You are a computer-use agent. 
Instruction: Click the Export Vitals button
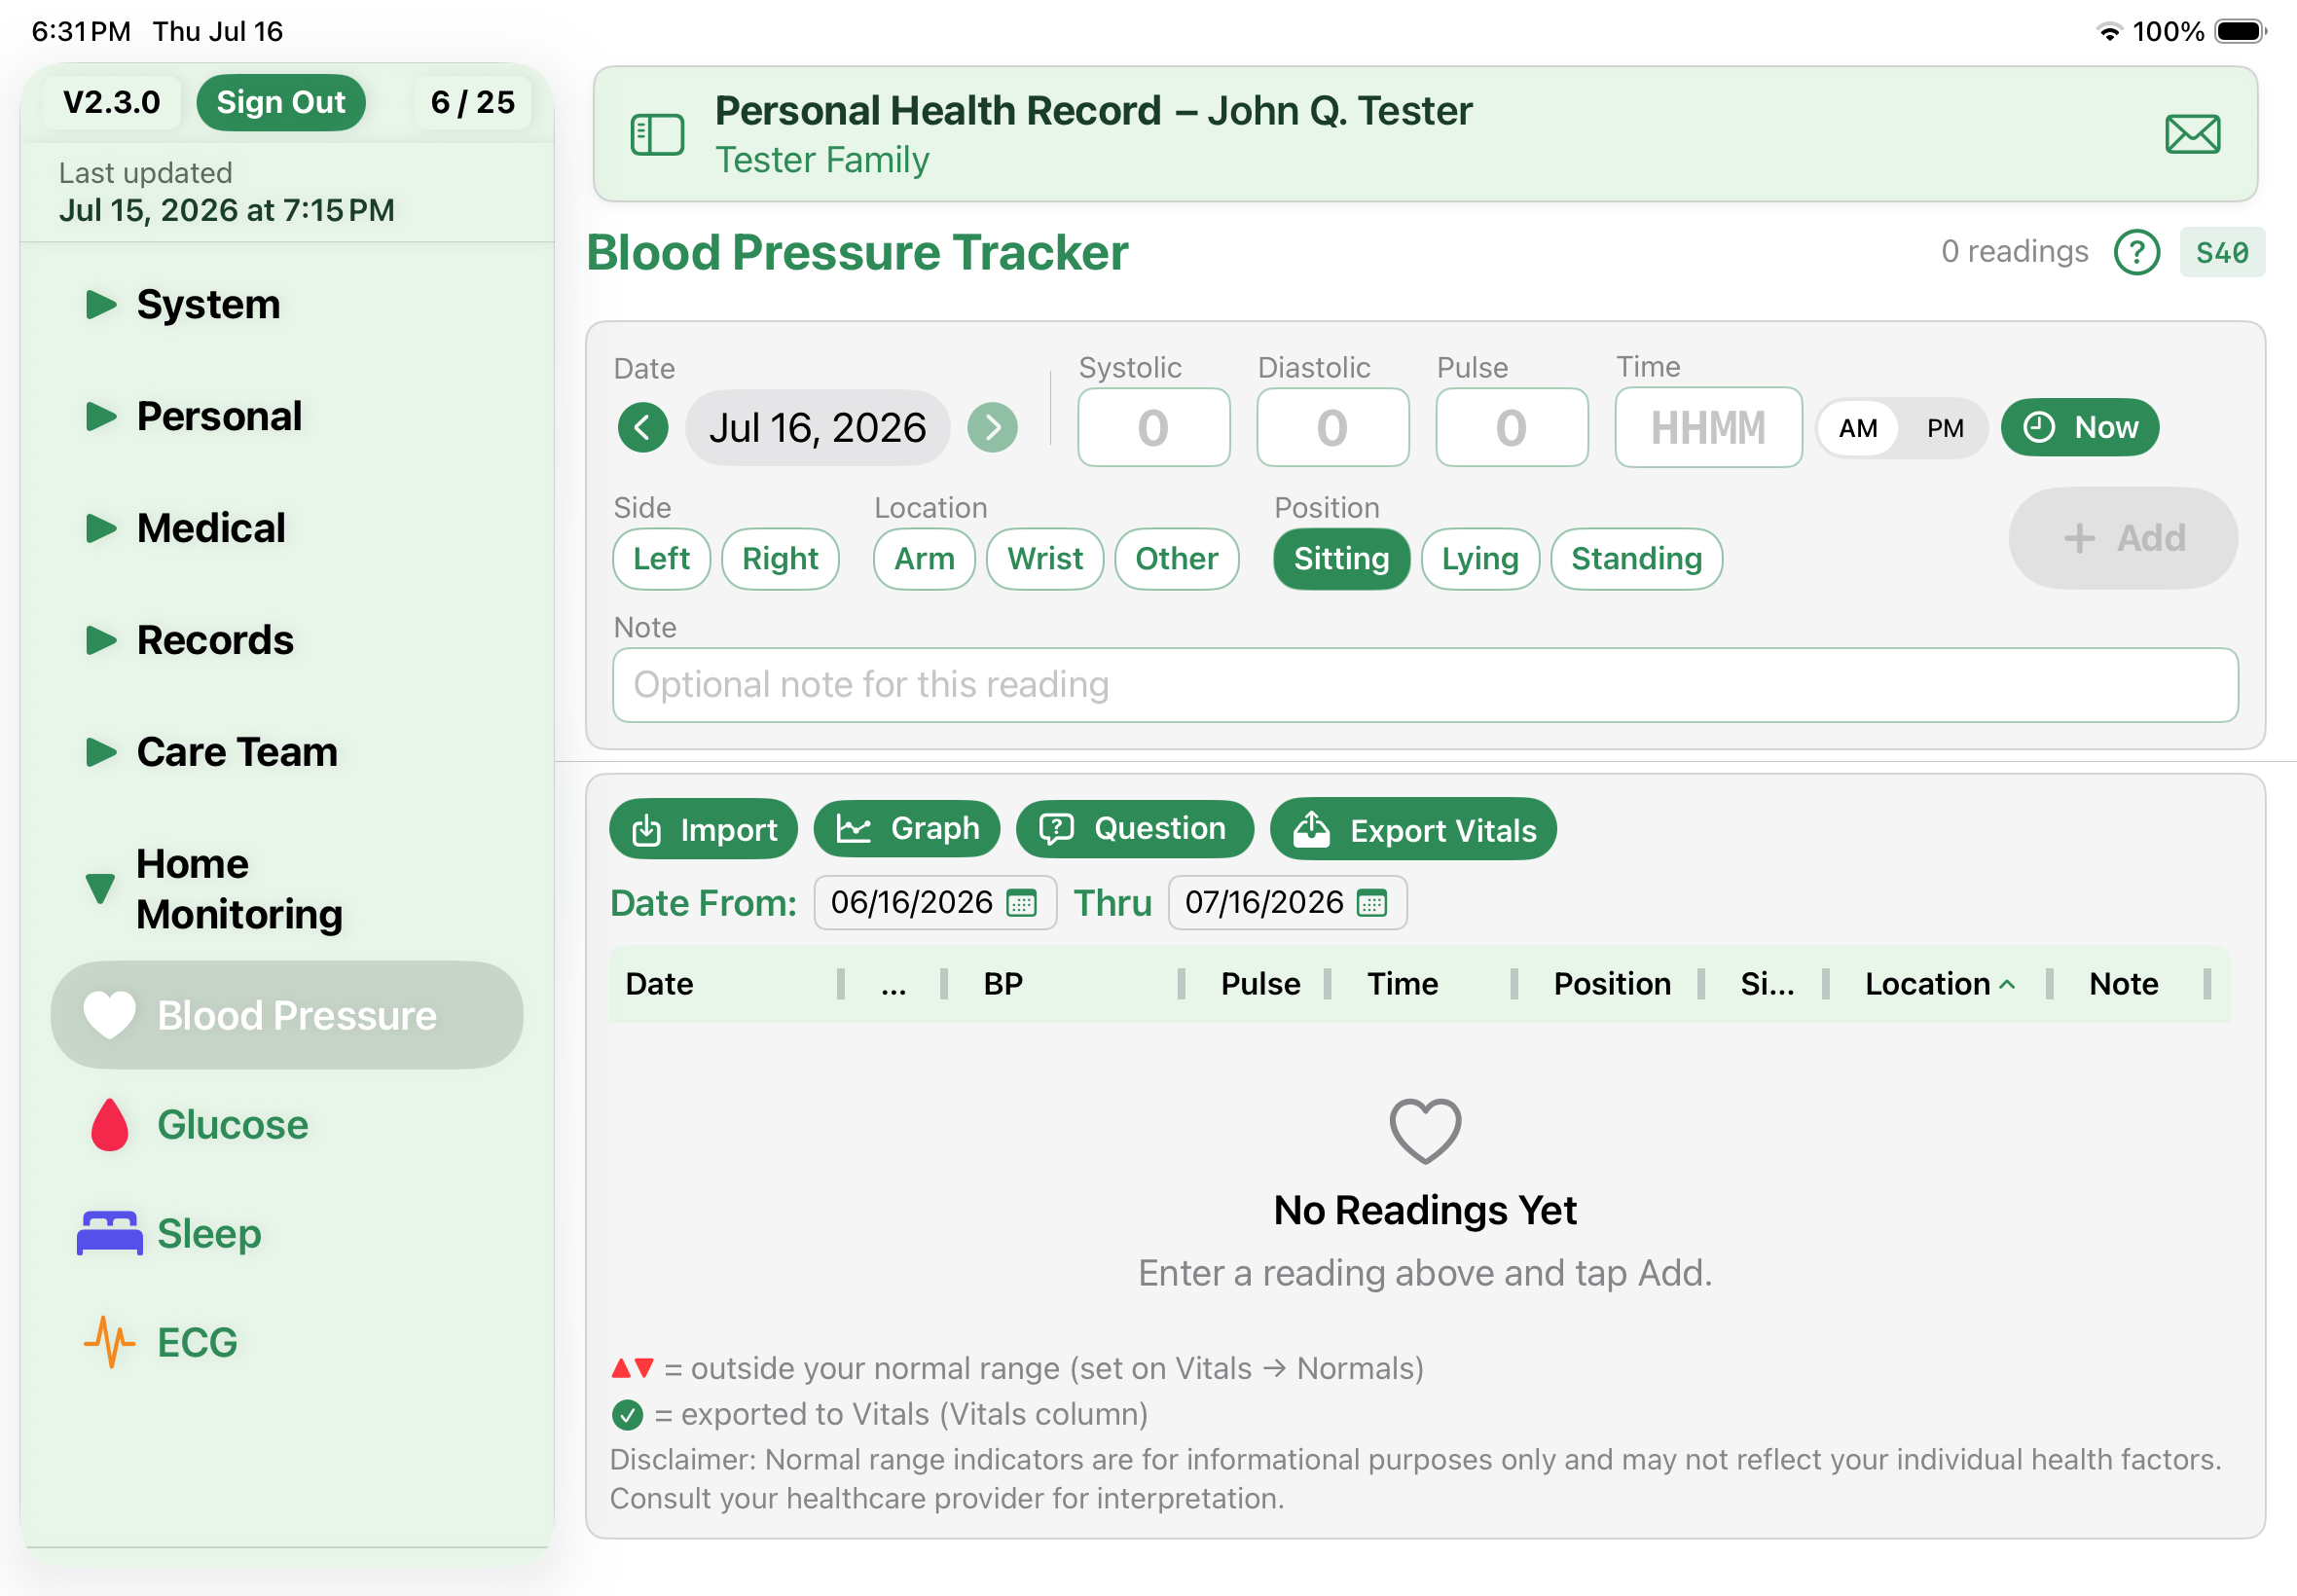point(1413,829)
